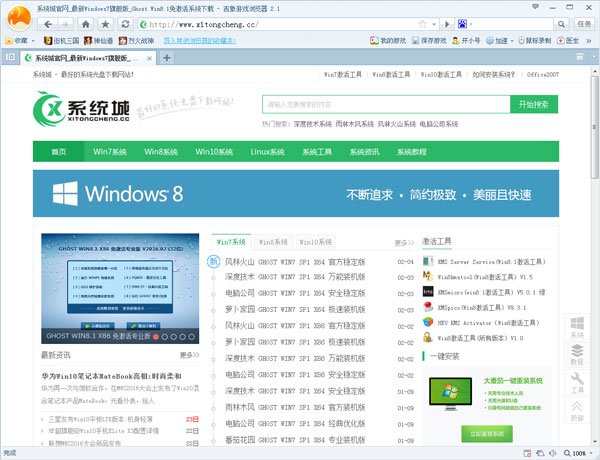Click hot search 深度技术系统
The image size is (600, 460).
tap(313, 124)
